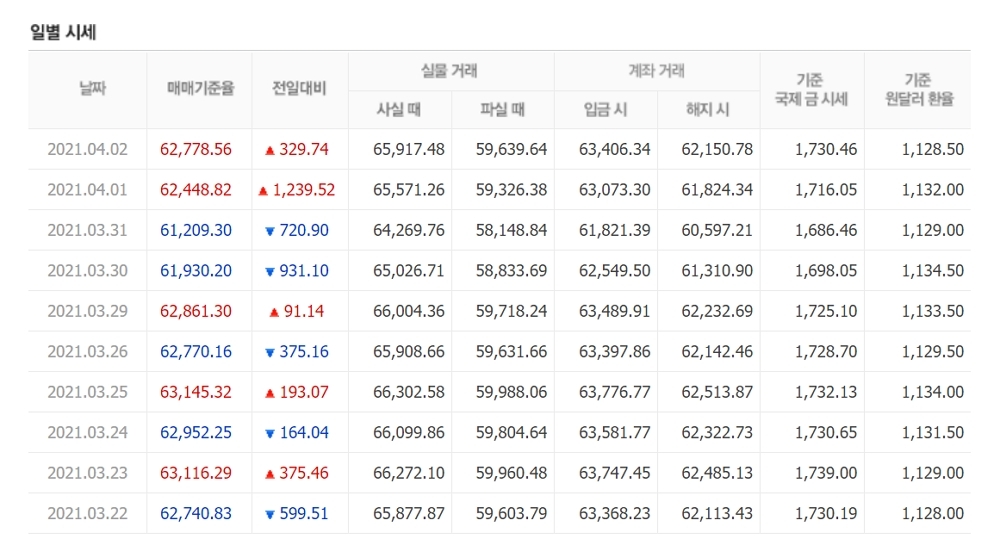Click sell price 59,631.66

511,352
